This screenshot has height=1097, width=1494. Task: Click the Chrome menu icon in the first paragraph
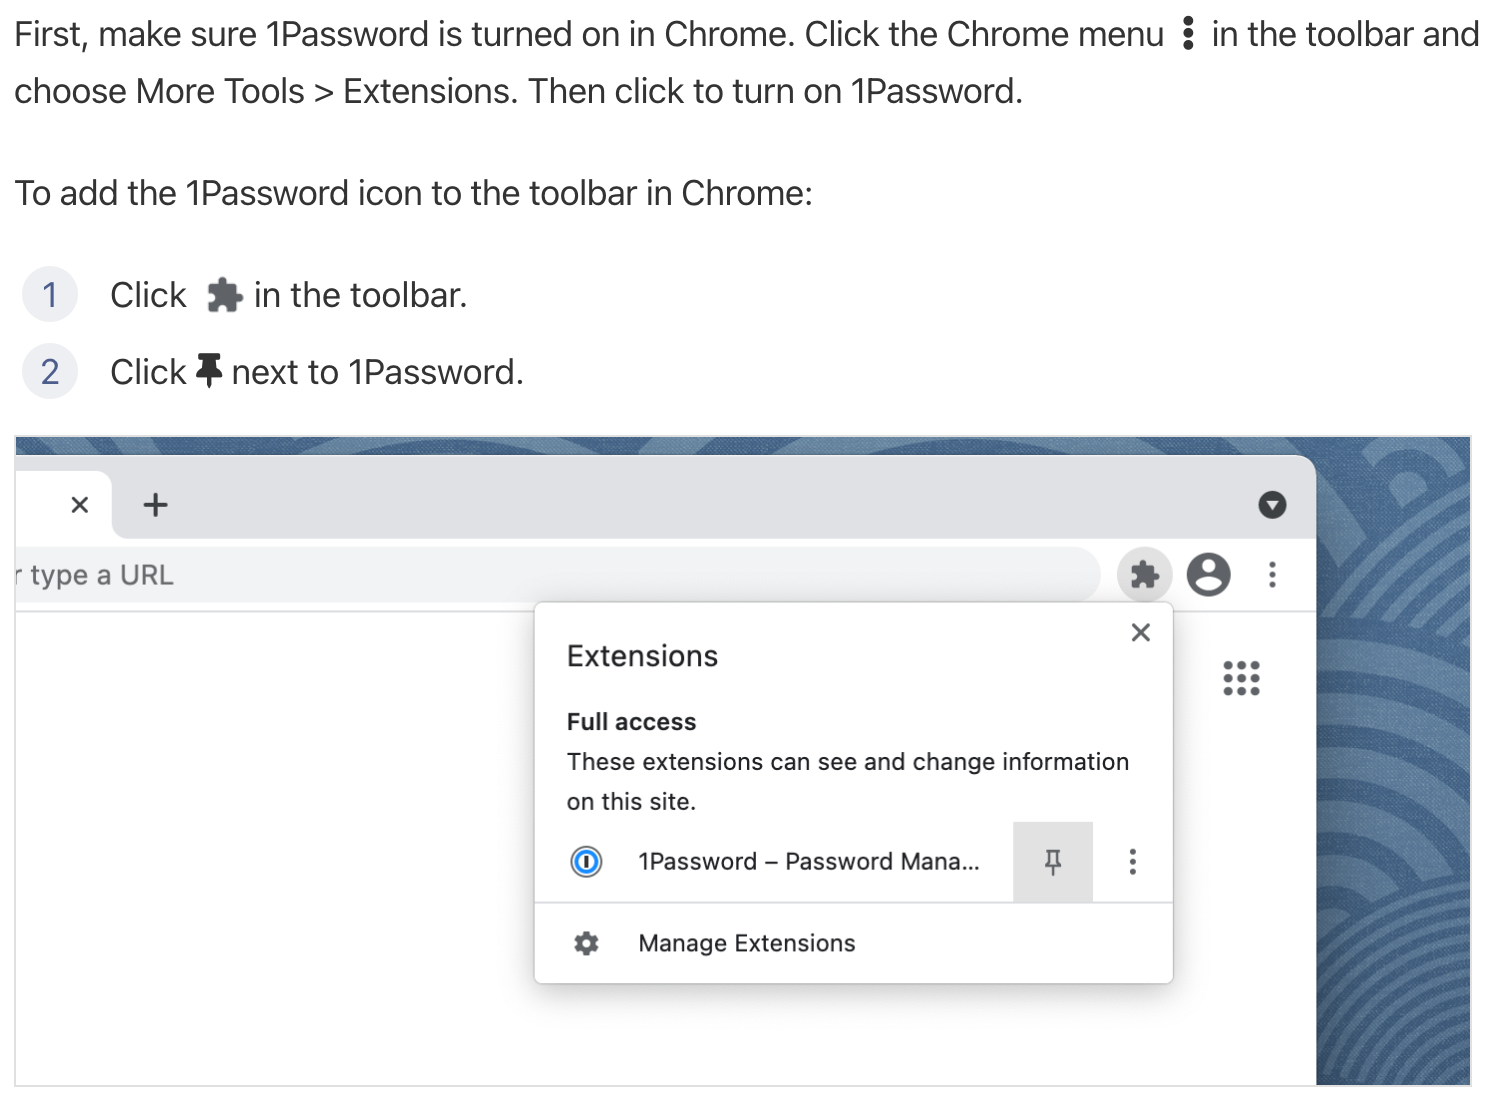coord(1186,34)
